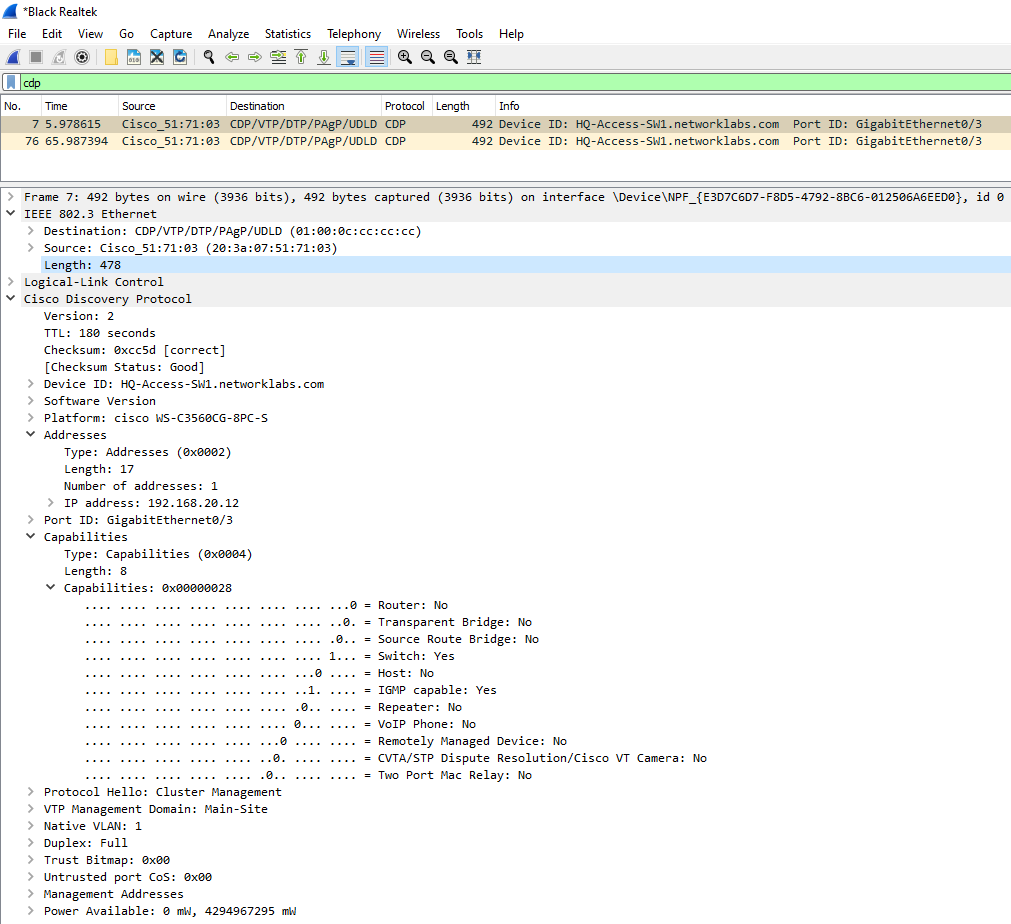Open the Go menu
The height and width of the screenshot is (924, 1011).
(x=126, y=34)
